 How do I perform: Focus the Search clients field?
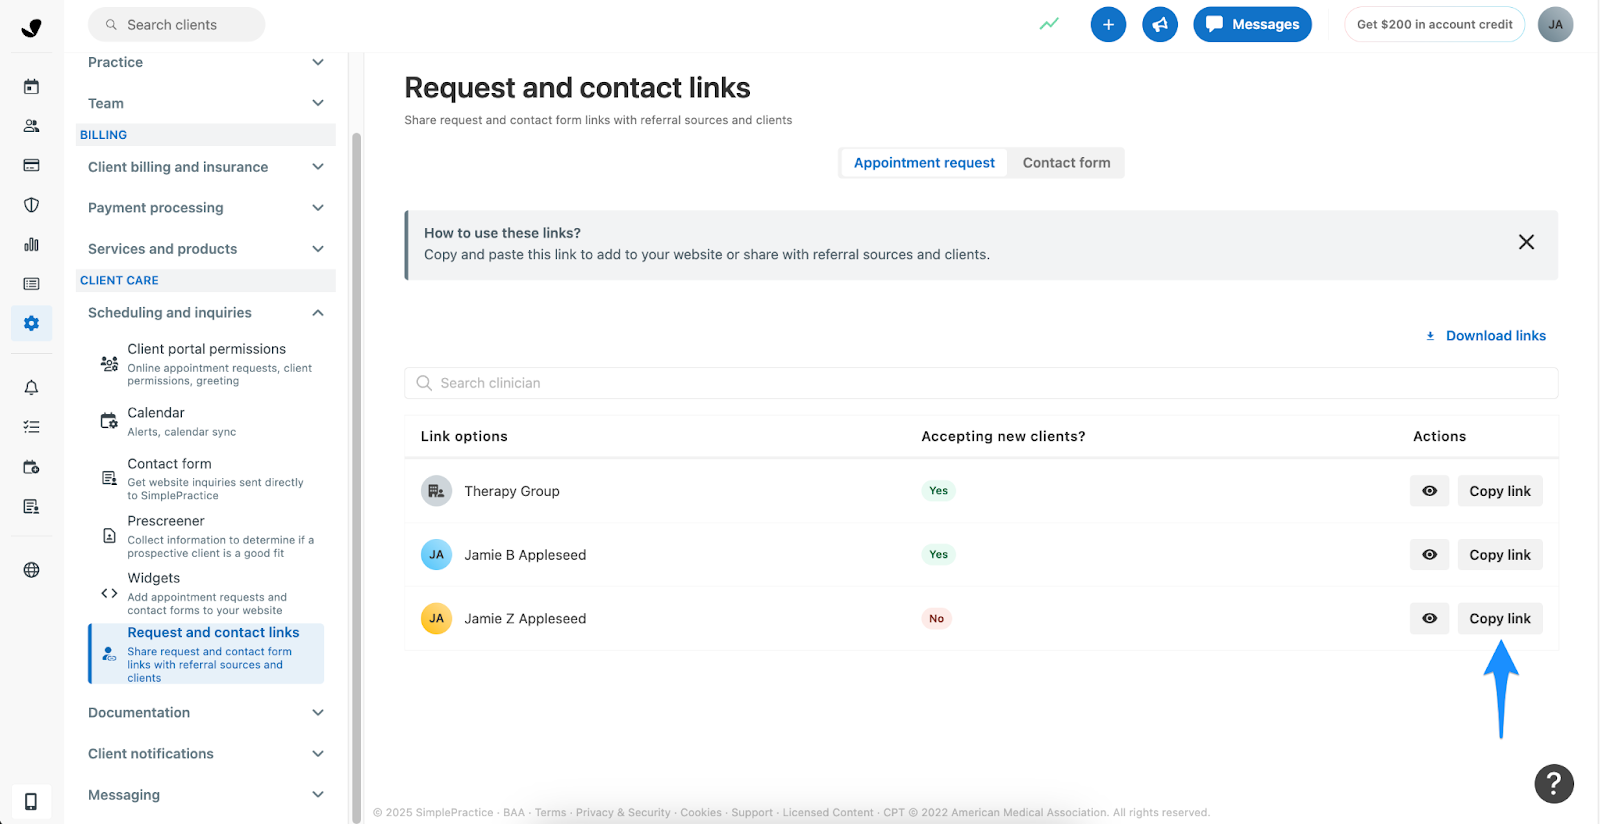tap(177, 24)
